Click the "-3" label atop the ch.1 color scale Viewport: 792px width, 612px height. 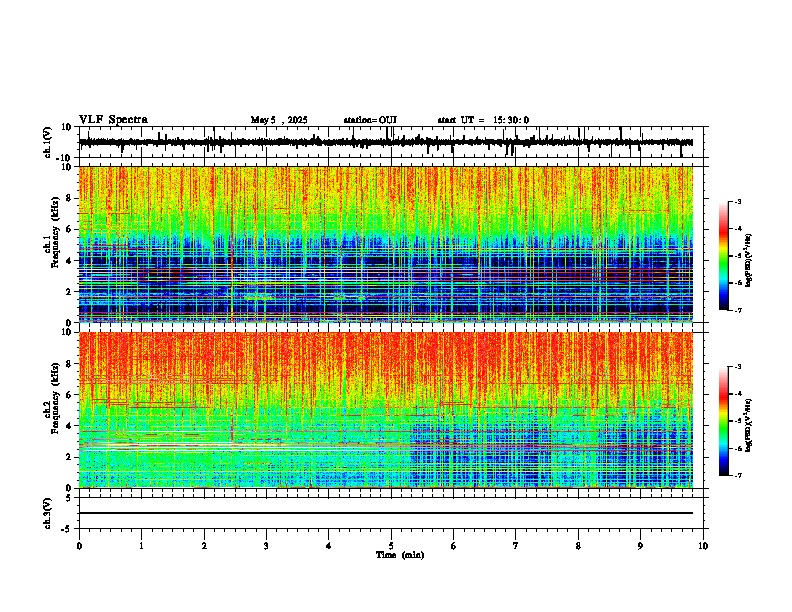click(x=737, y=201)
